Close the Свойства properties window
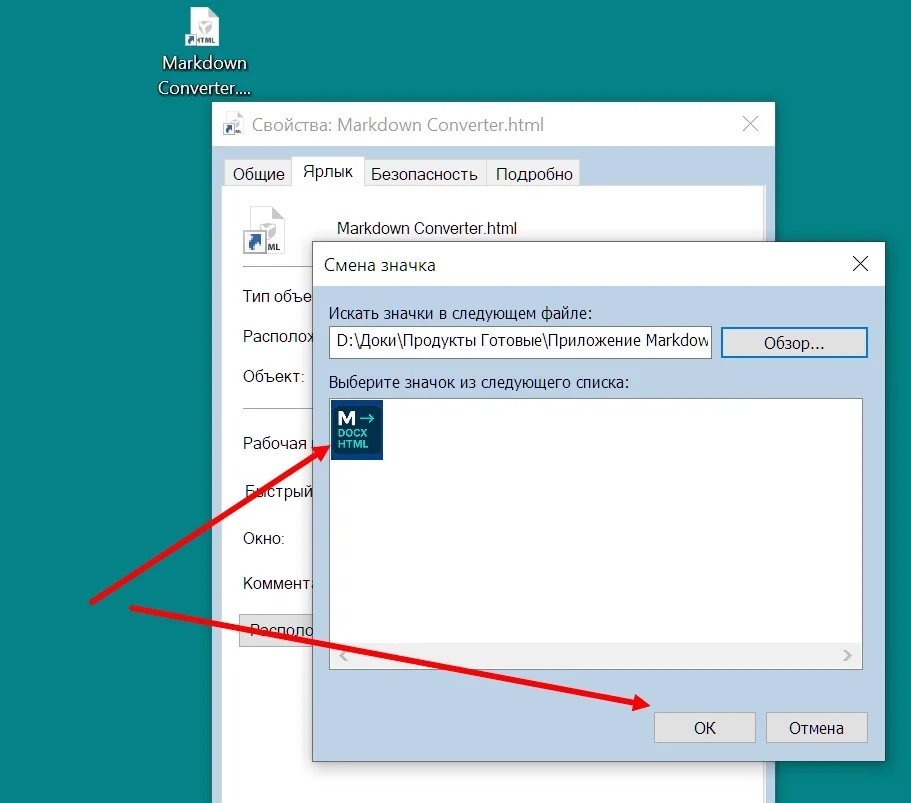Viewport: 911px width, 803px height. coord(750,125)
